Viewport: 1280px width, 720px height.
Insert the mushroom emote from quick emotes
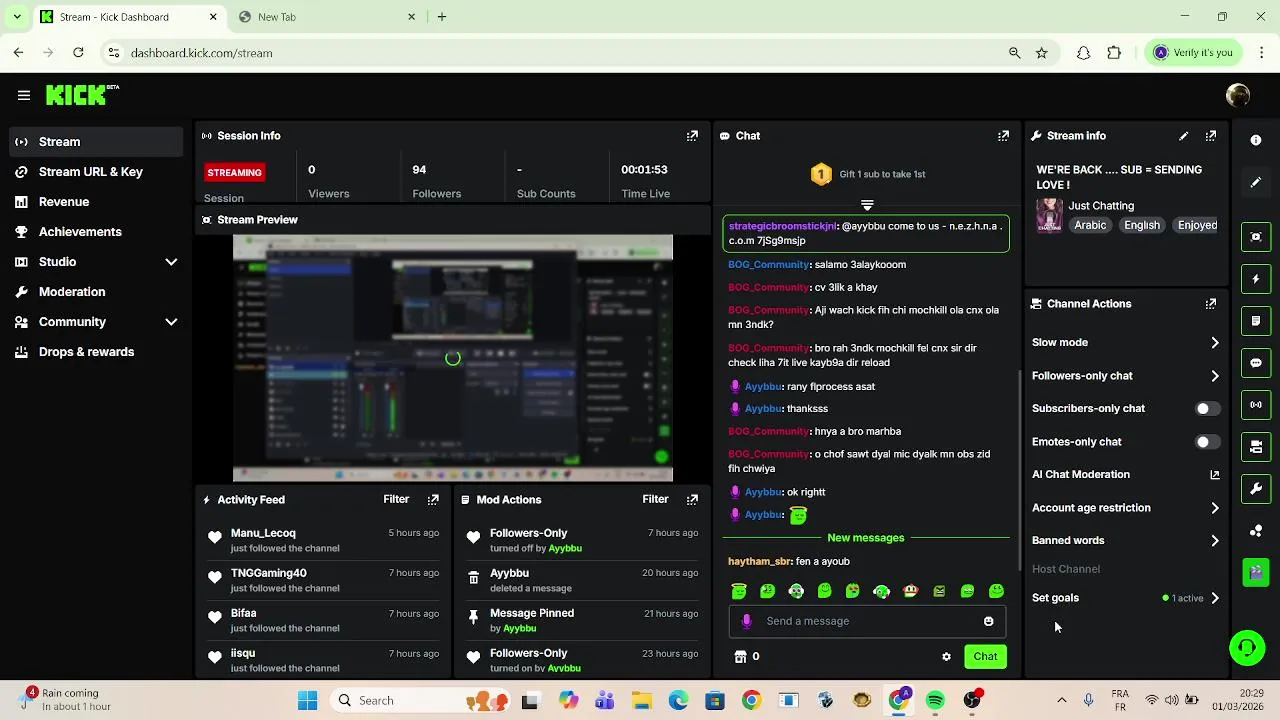point(910,591)
